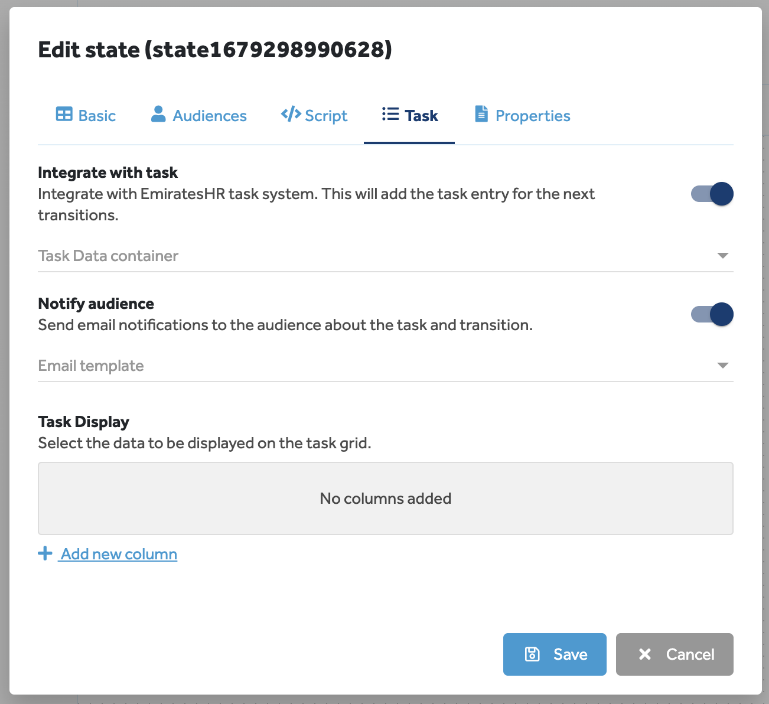This screenshot has height=704, width=769.
Task: Switch to the Audiences tab
Action: 199,115
